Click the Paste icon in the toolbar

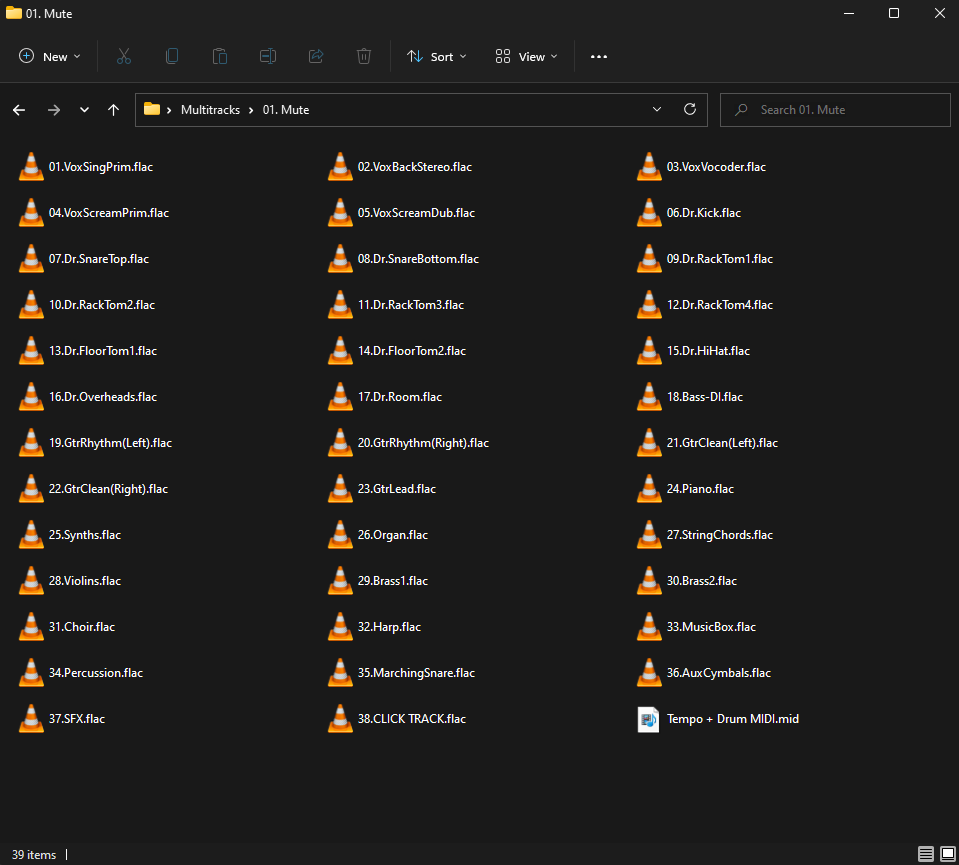(219, 56)
